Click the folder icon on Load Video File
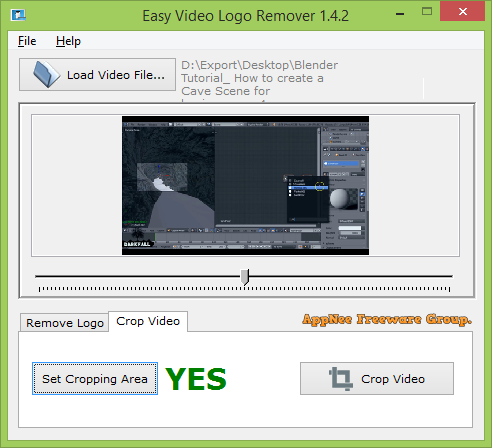Viewport: 492px width, 448px height. (47, 74)
